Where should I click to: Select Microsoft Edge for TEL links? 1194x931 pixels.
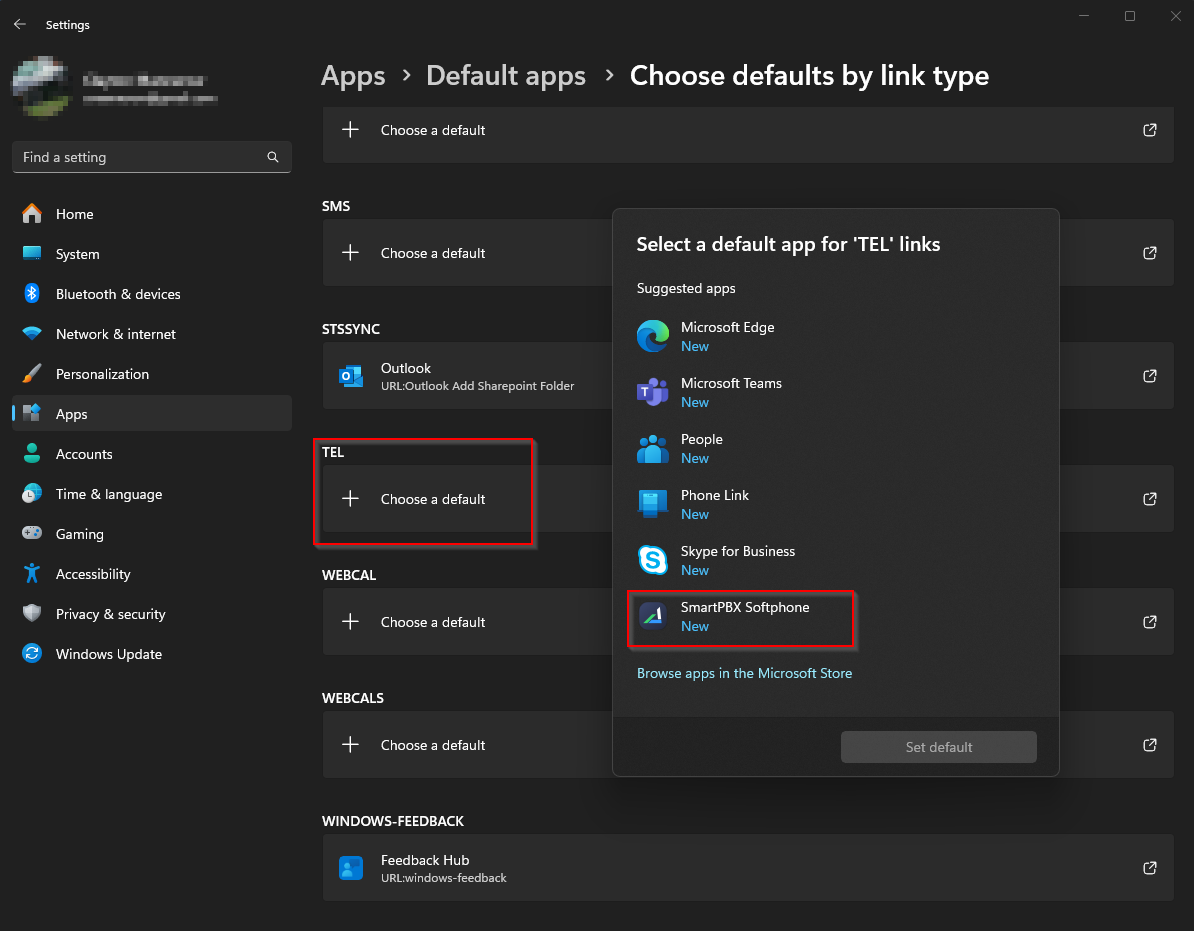[835, 336]
